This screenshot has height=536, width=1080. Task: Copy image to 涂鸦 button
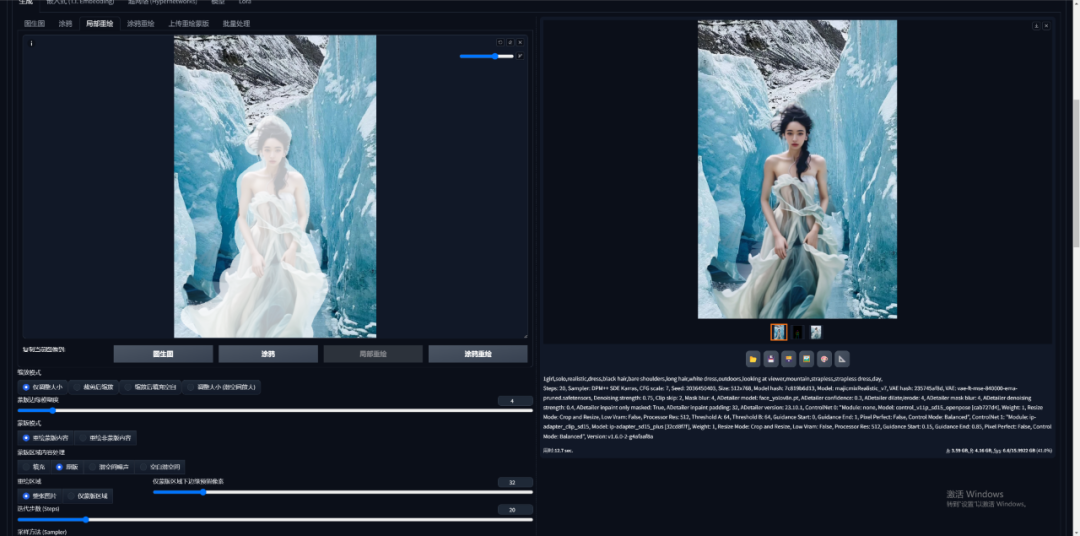[268, 354]
